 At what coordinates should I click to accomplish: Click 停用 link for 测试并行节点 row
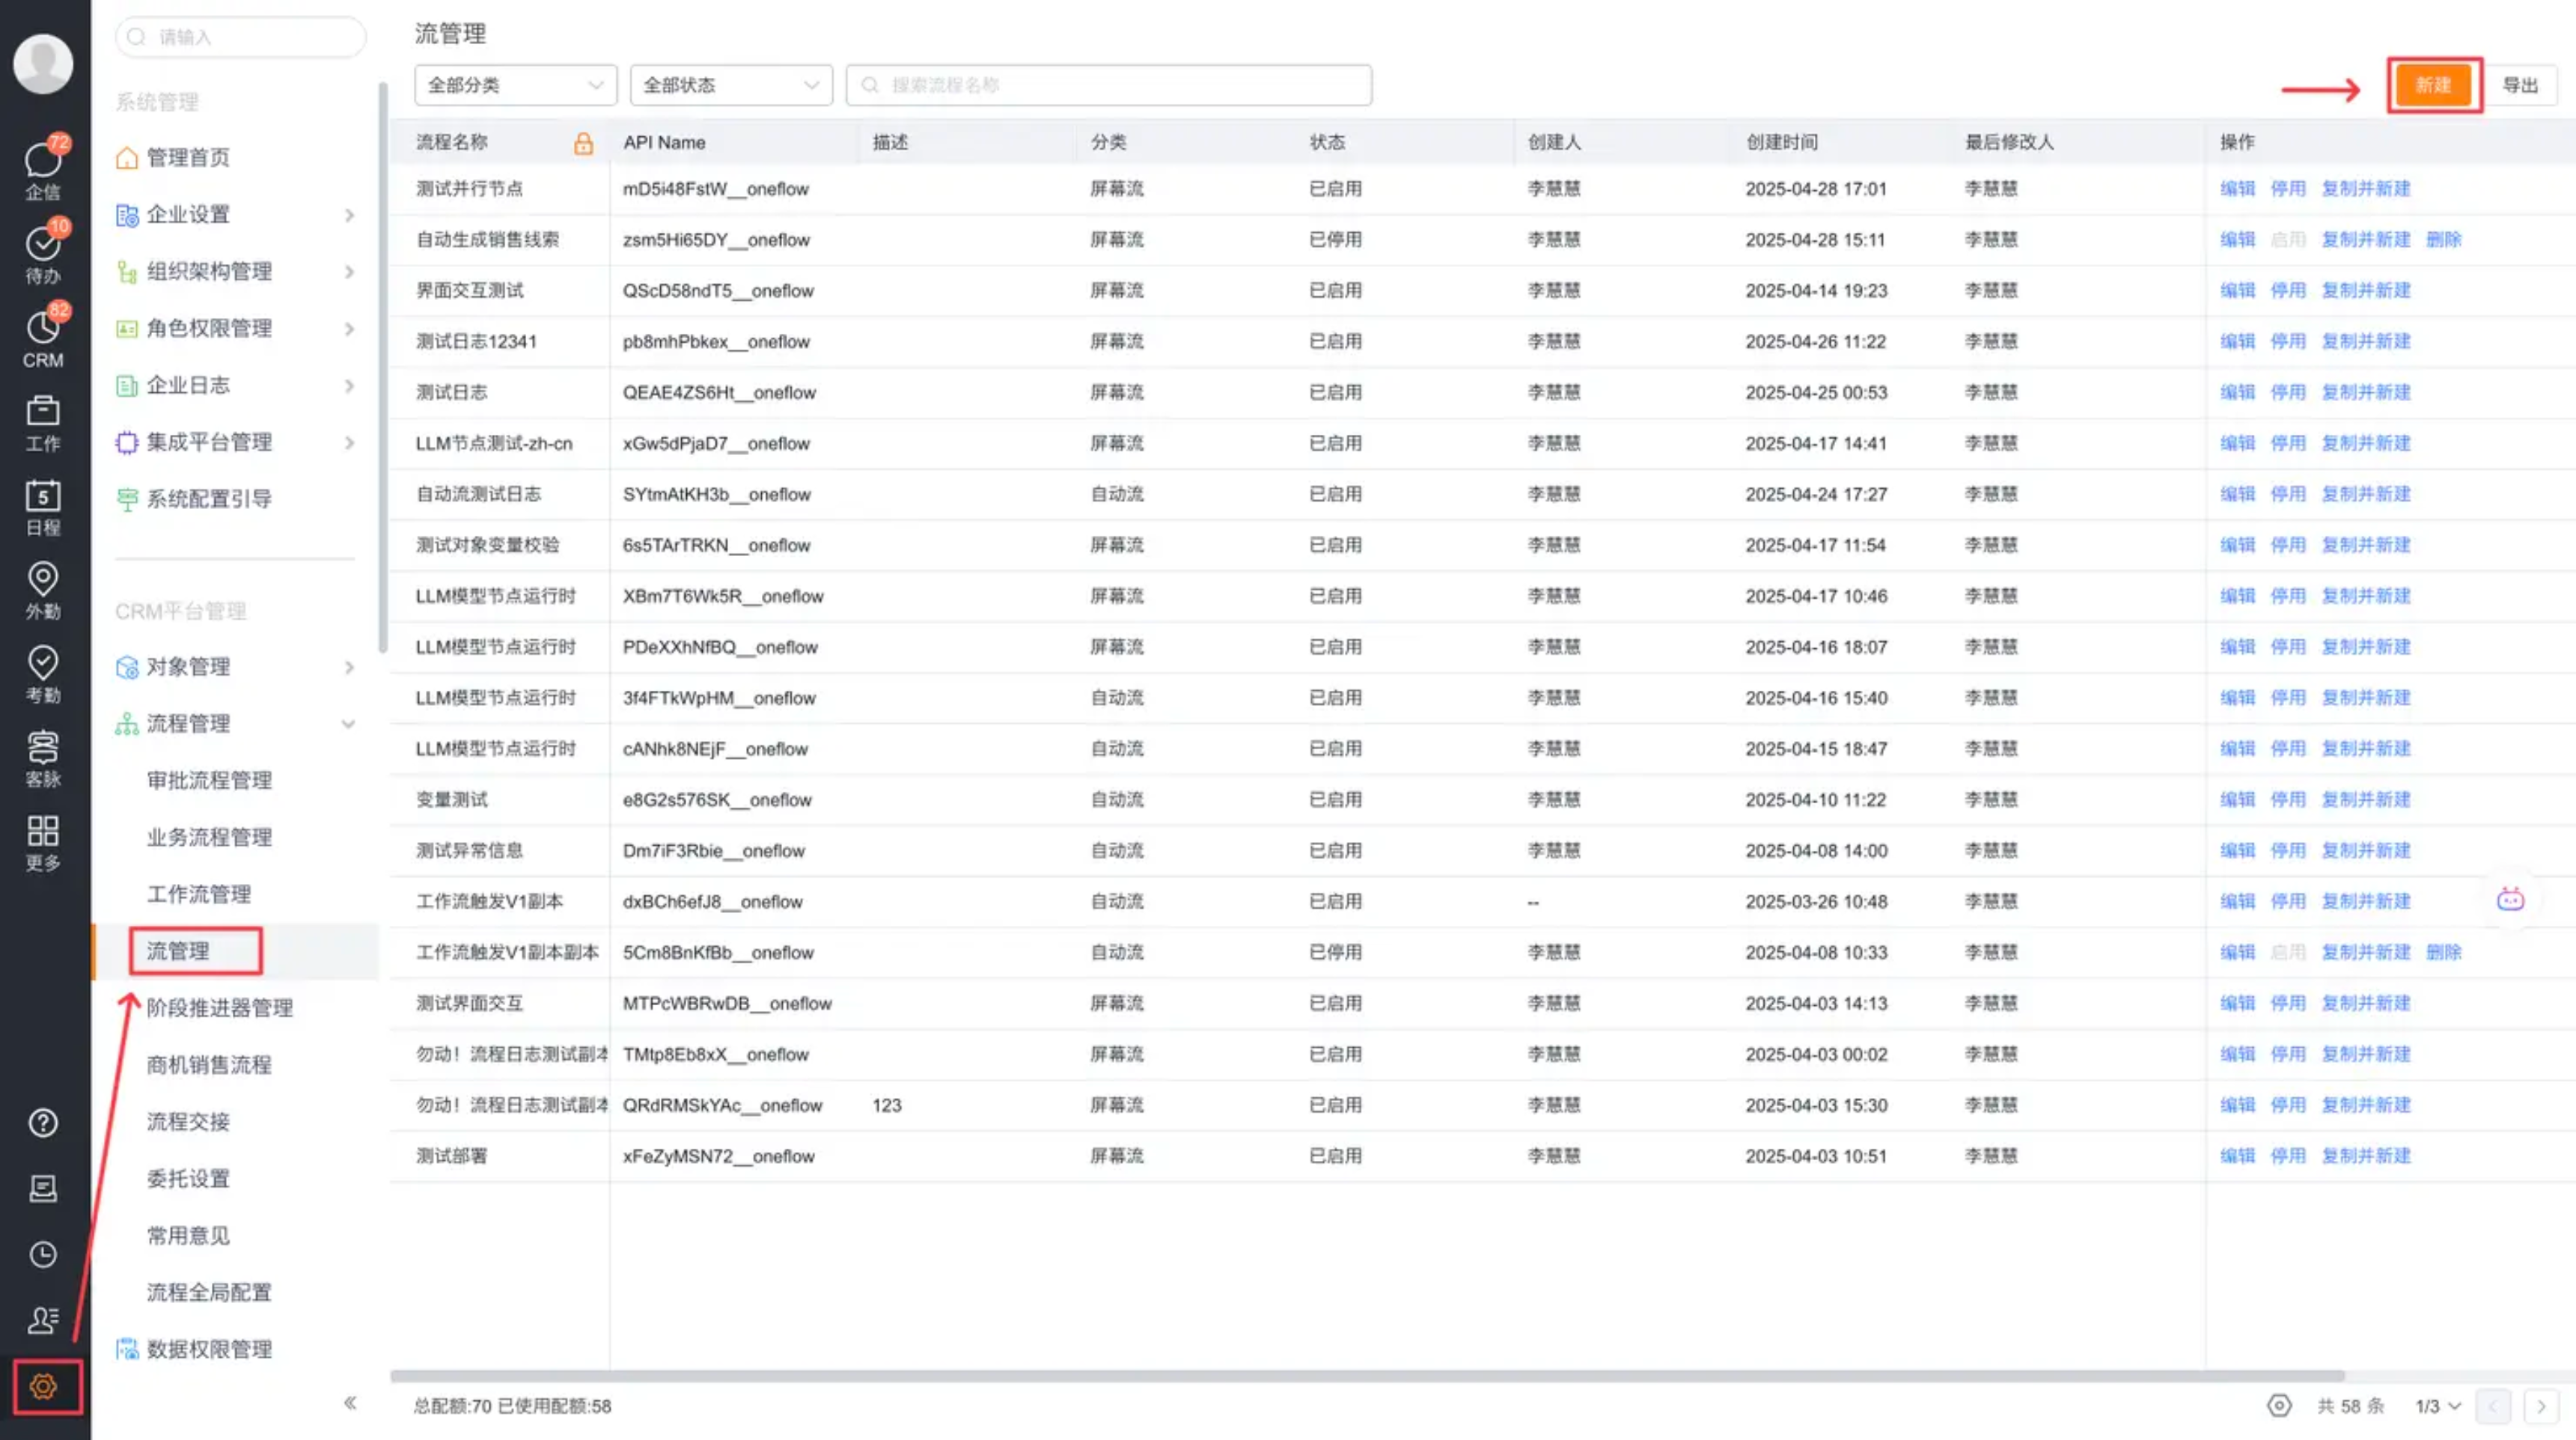click(x=2287, y=188)
